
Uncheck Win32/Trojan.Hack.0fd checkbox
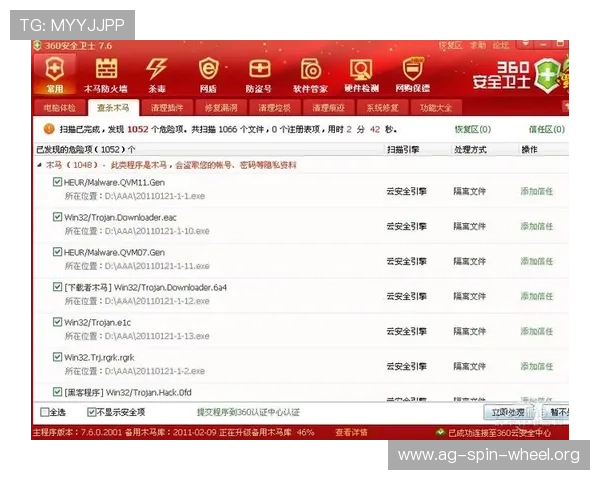coord(57,392)
